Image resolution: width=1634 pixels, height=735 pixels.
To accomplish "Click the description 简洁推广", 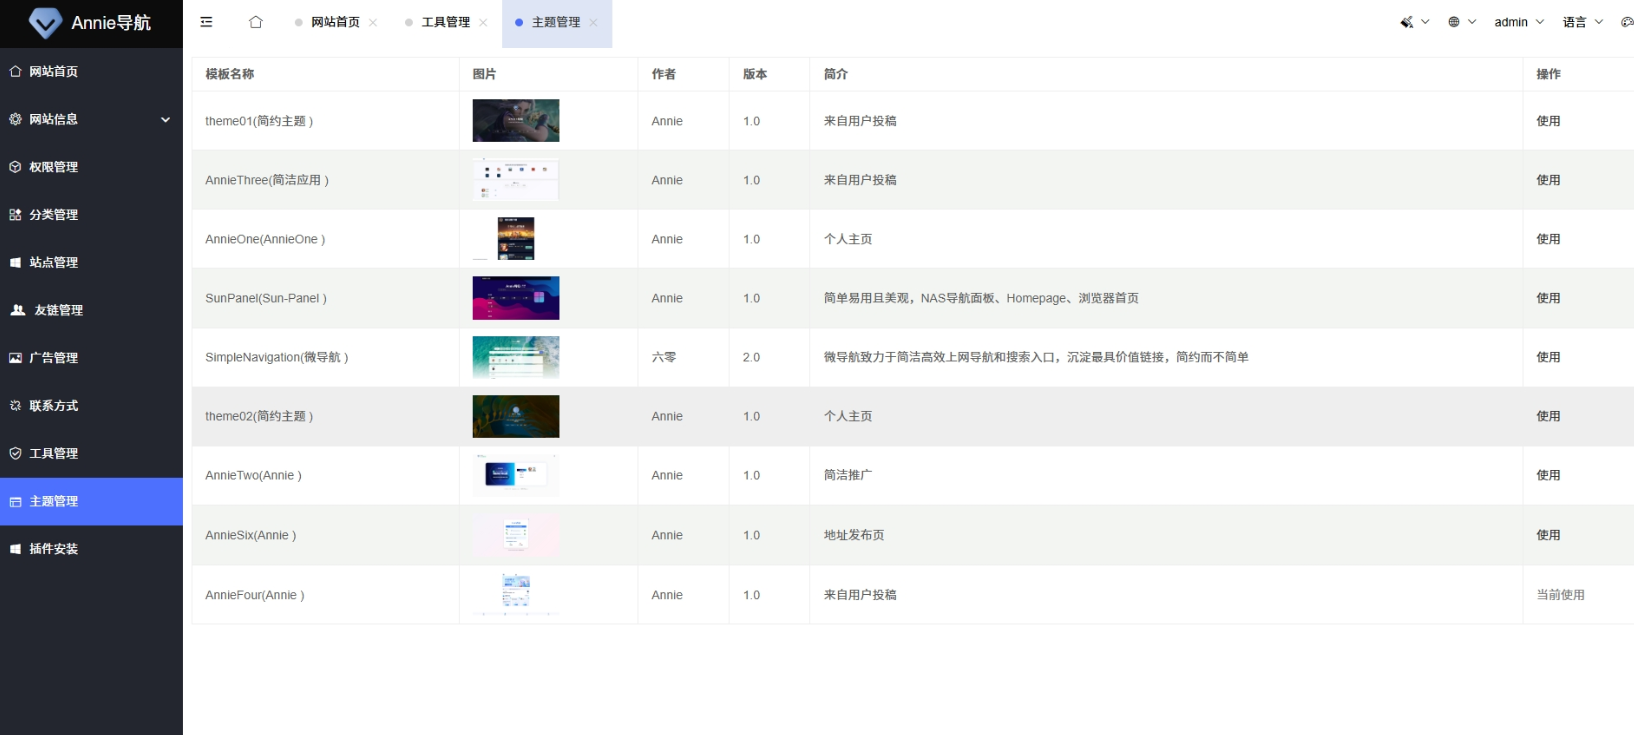I will (x=847, y=475).
